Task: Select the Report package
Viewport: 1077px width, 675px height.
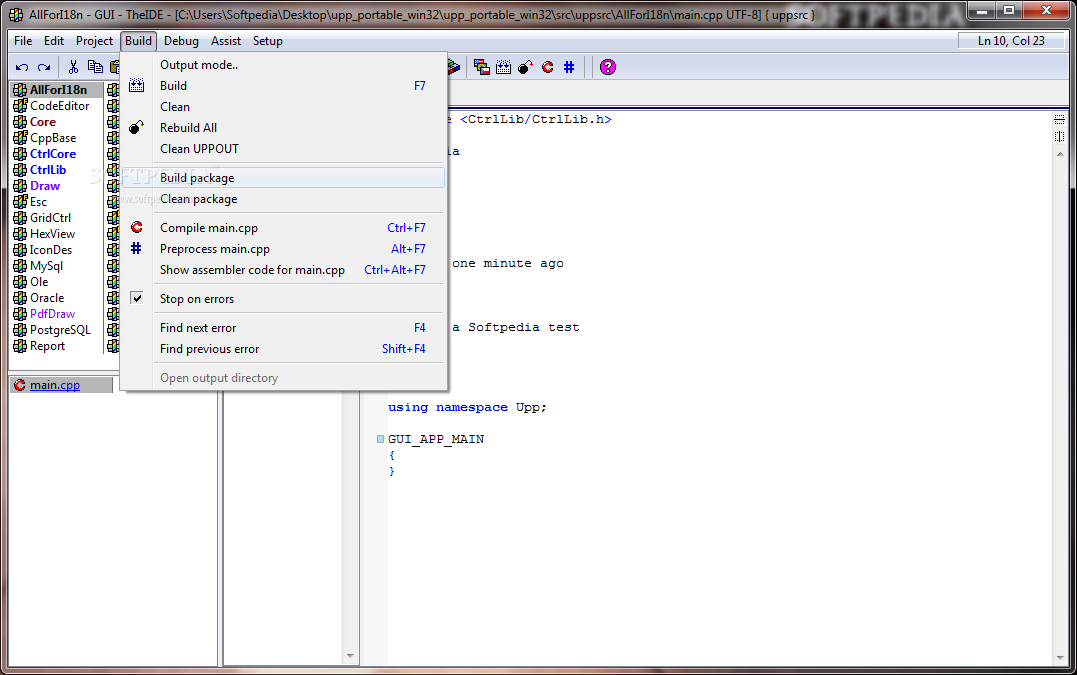Action: coord(57,346)
